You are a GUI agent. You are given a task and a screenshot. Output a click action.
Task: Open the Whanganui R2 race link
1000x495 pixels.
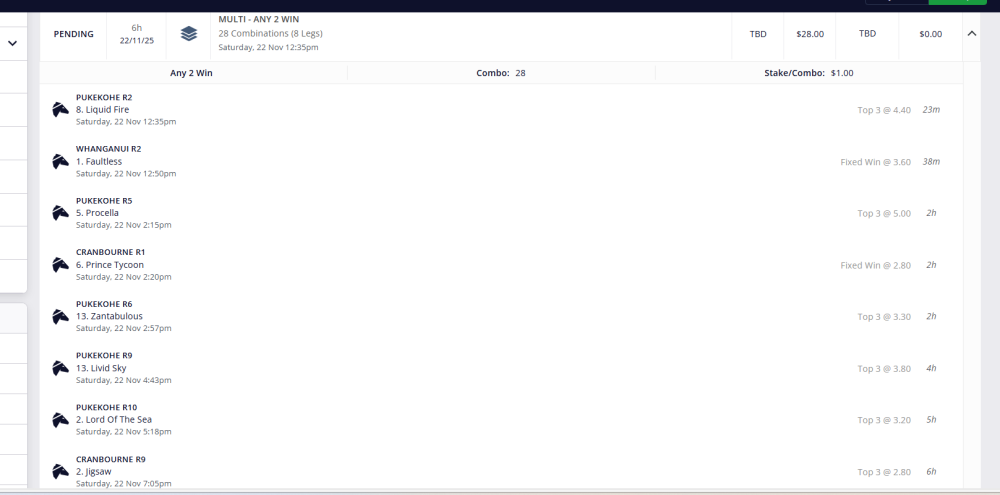coord(108,149)
